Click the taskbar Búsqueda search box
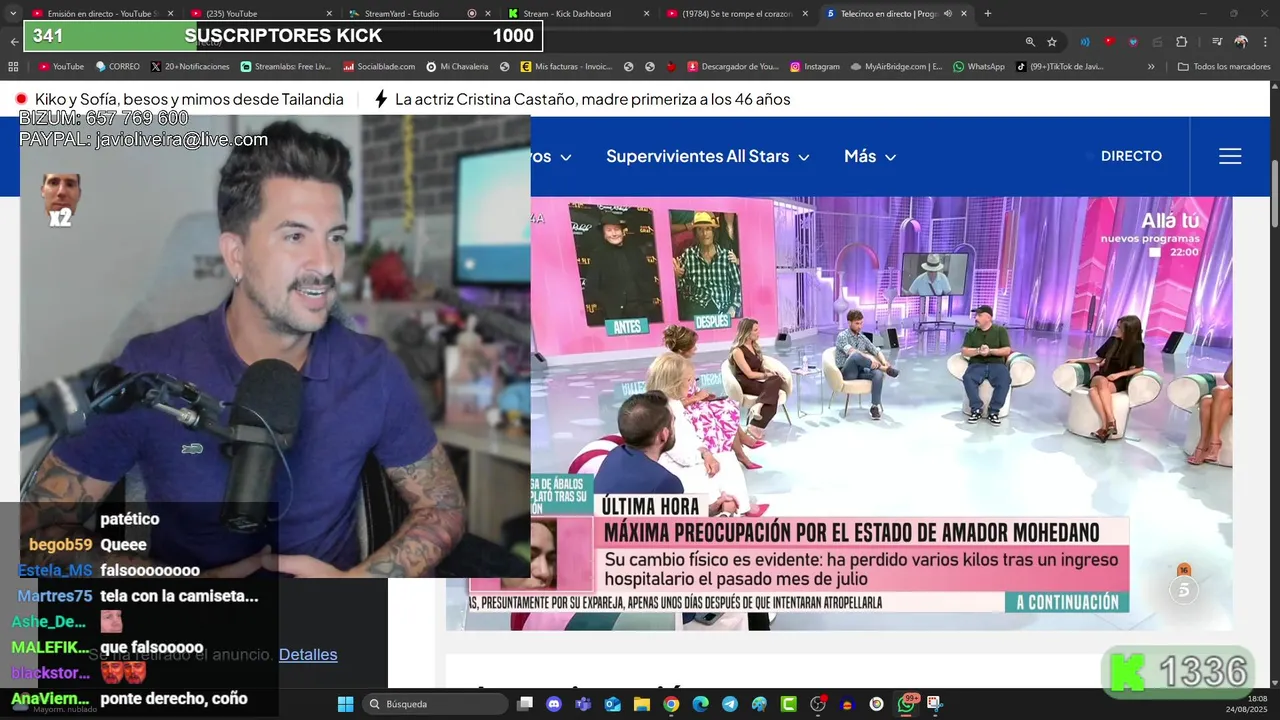The image size is (1280, 720). tap(435, 704)
